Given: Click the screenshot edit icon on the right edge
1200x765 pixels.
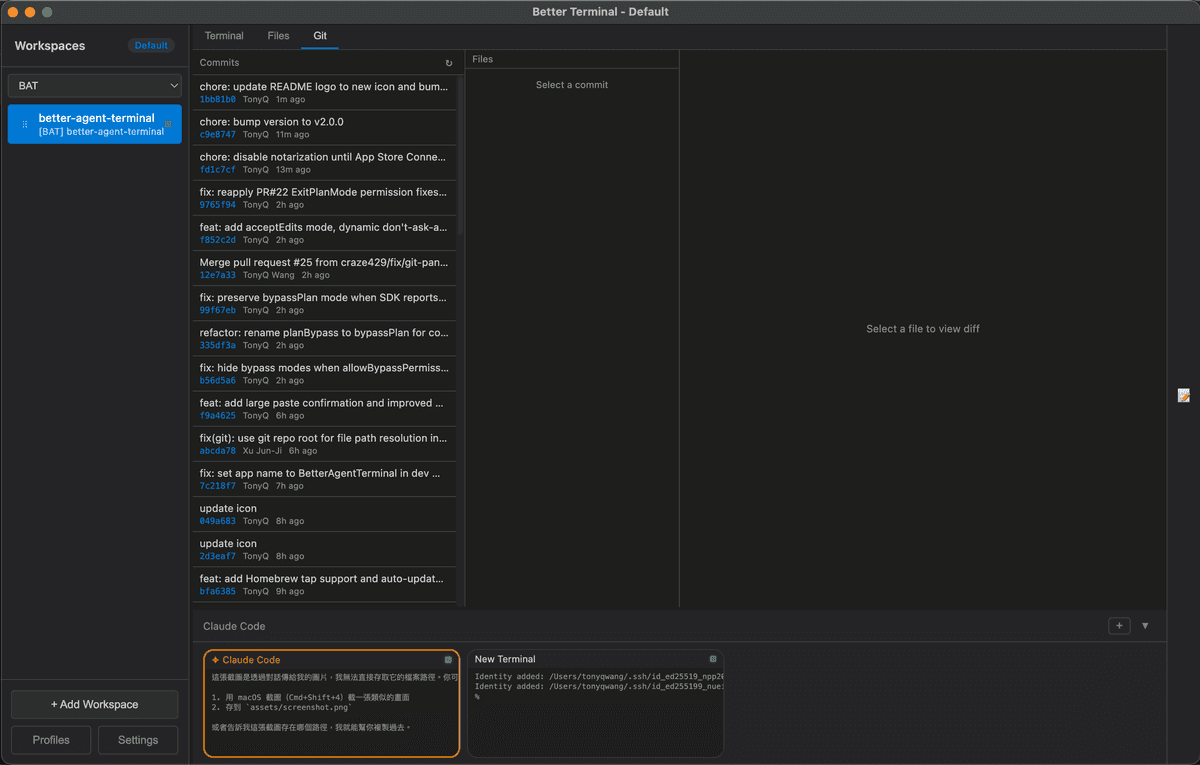Looking at the screenshot, I should [1184, 395].
